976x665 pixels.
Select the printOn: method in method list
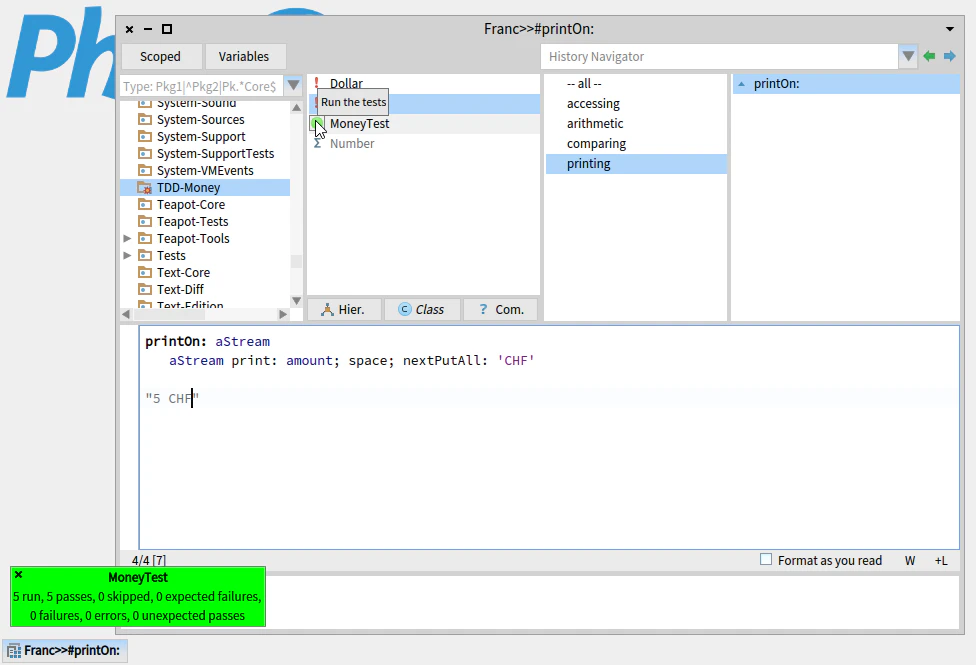click(x=846, y=84)
